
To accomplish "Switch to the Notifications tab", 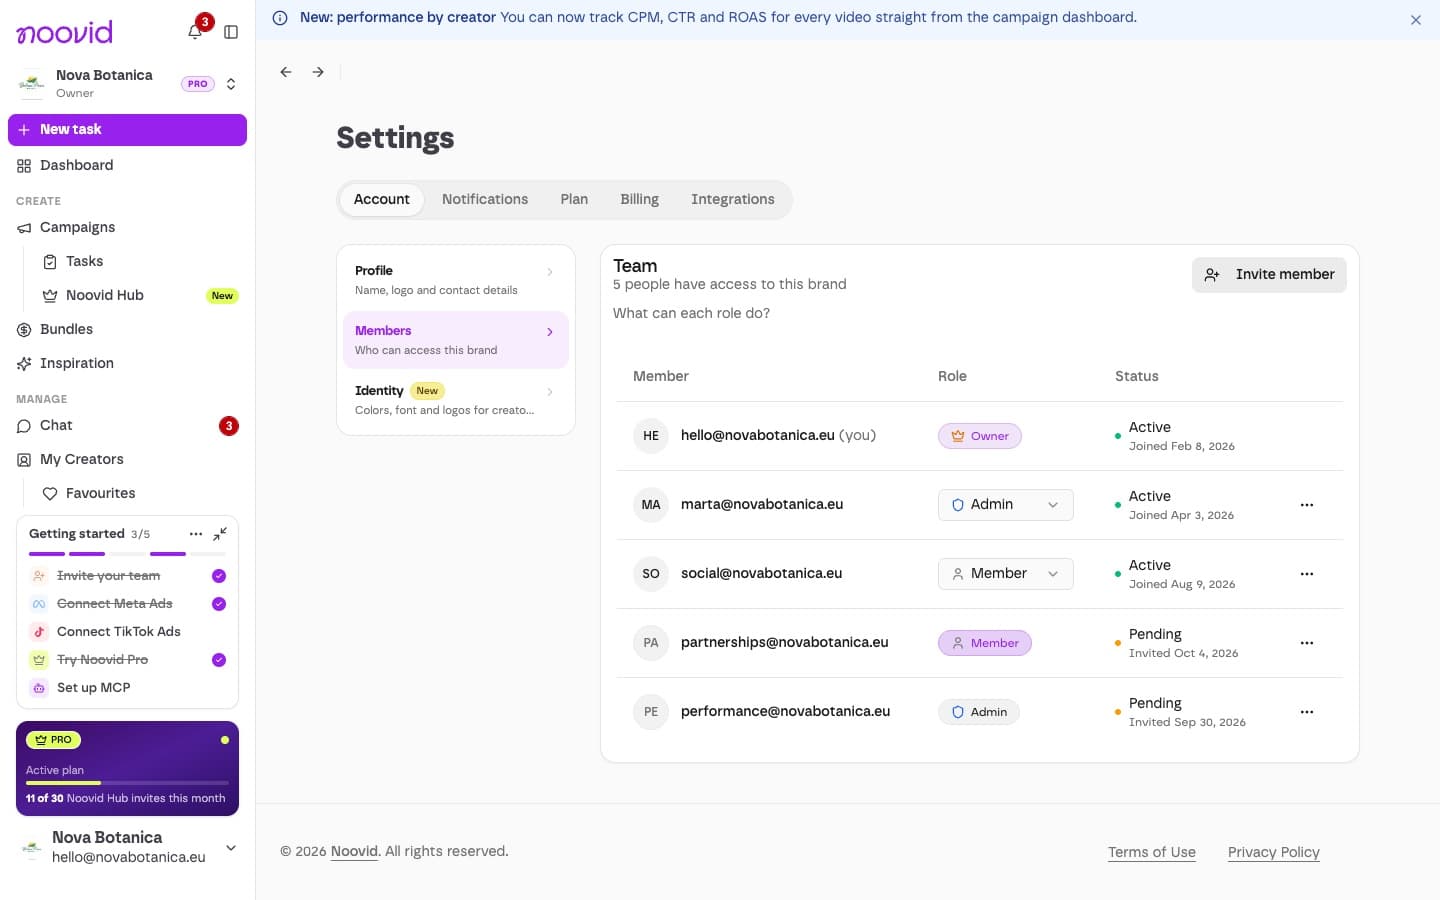I will [x=485, y=200].
